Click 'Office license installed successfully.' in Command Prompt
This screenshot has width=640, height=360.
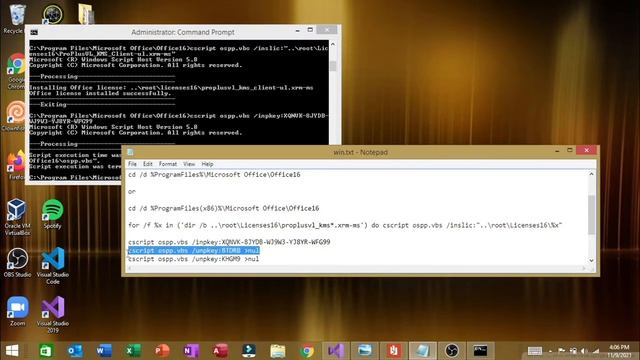coord(100,93)
